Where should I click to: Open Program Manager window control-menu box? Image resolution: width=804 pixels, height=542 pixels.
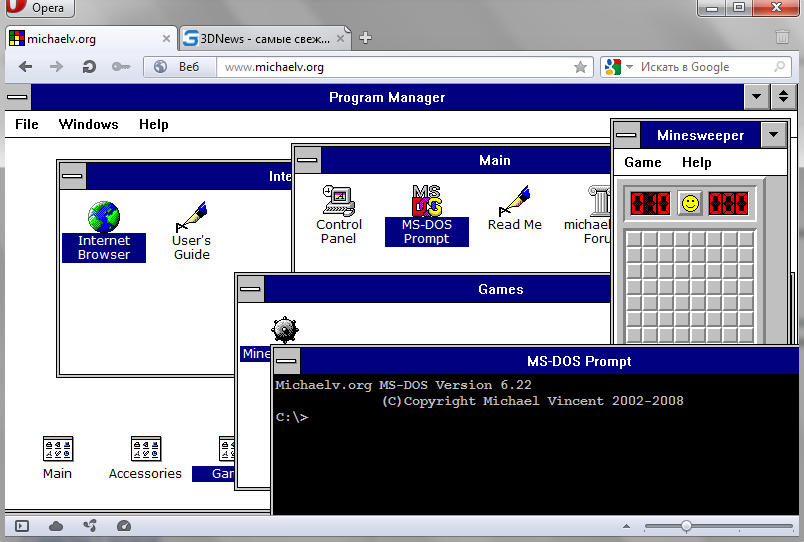pos(18,97)
